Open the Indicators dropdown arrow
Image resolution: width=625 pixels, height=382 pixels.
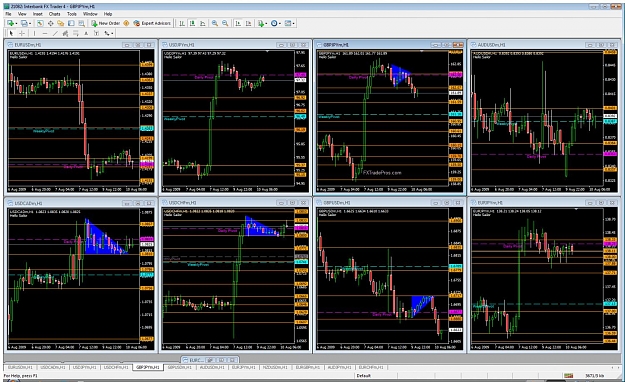266,24
